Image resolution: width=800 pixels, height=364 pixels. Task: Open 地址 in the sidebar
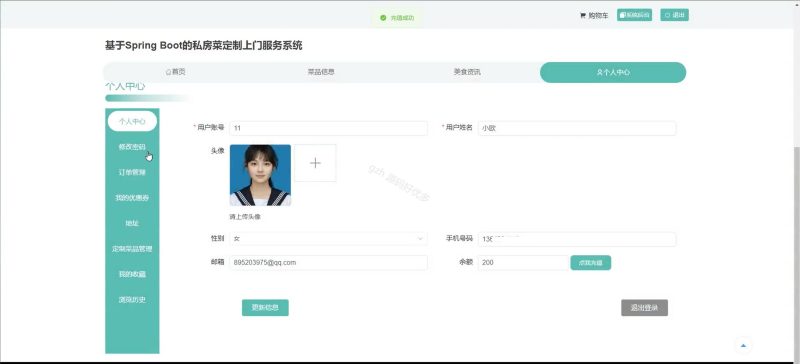point(132,223)
